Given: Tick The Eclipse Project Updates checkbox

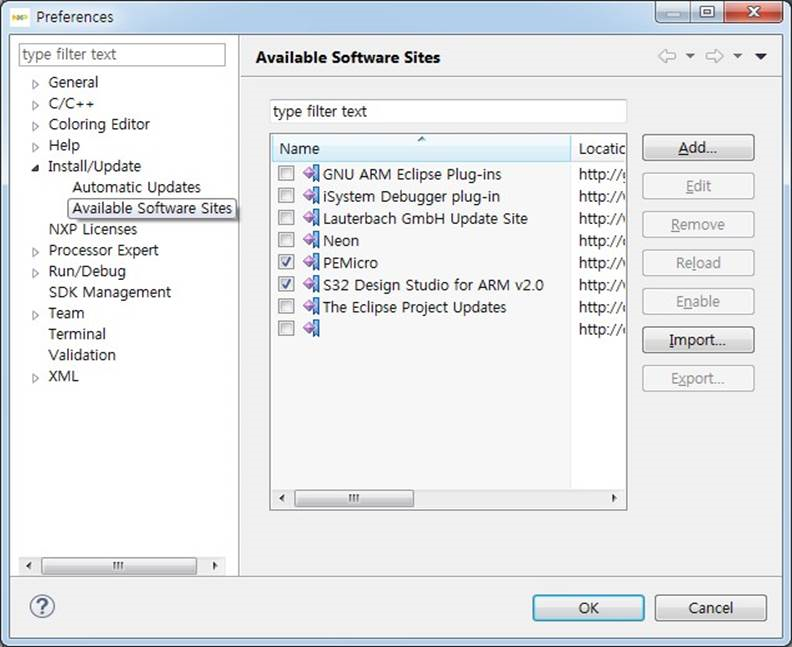Looking at the screenshot, I should 286,306.
